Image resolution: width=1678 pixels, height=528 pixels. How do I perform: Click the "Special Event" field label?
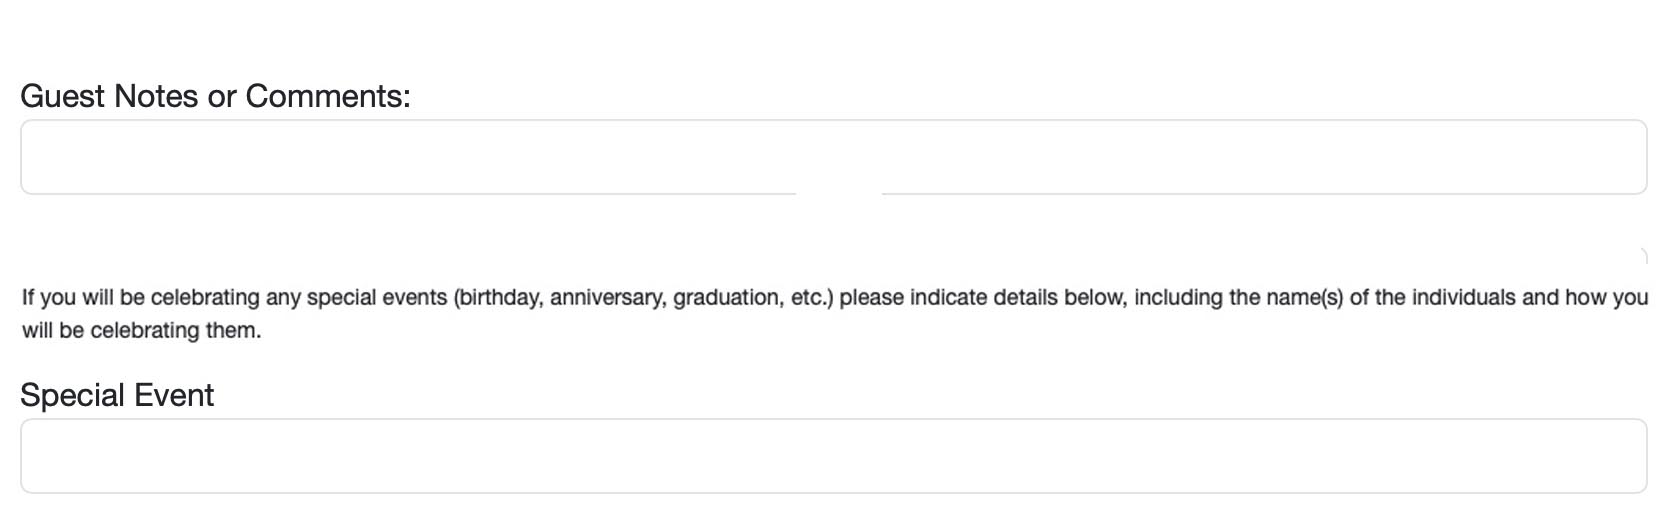(x=117, y=395)
